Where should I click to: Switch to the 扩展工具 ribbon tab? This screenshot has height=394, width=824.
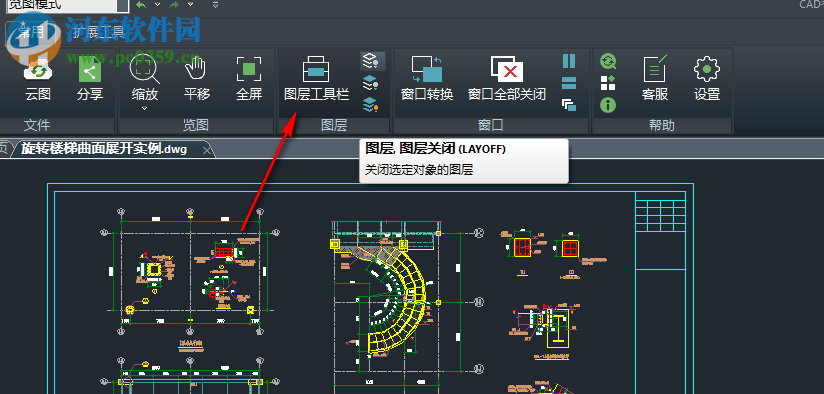(x=99, y=32)
